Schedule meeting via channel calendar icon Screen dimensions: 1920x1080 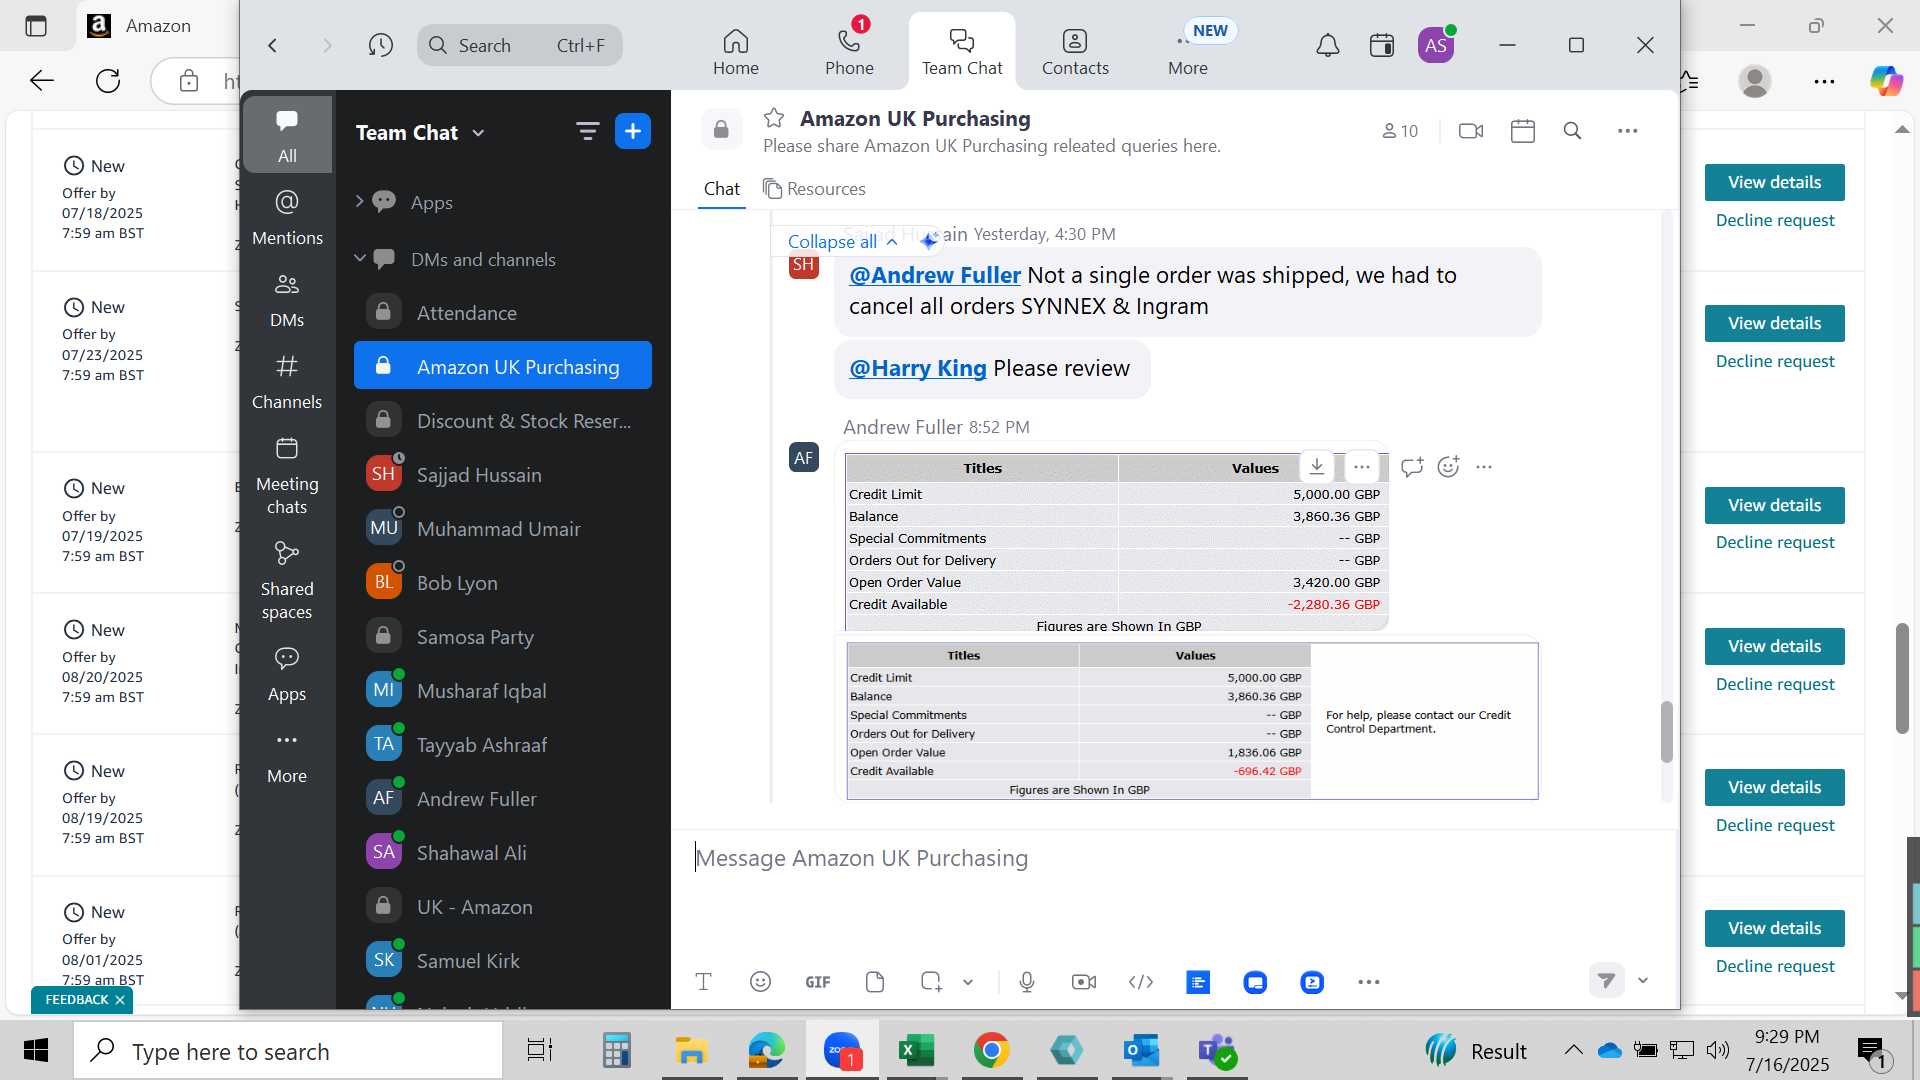pyautogui.click(x=1522, y=131)
